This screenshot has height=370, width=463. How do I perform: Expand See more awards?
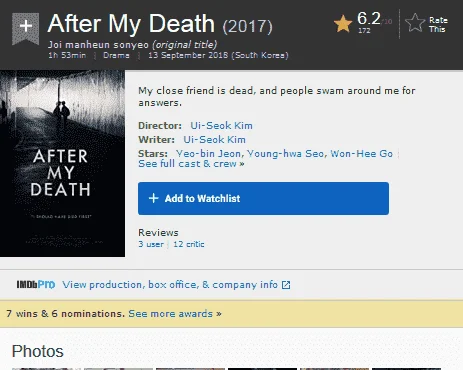pos(175,314)
